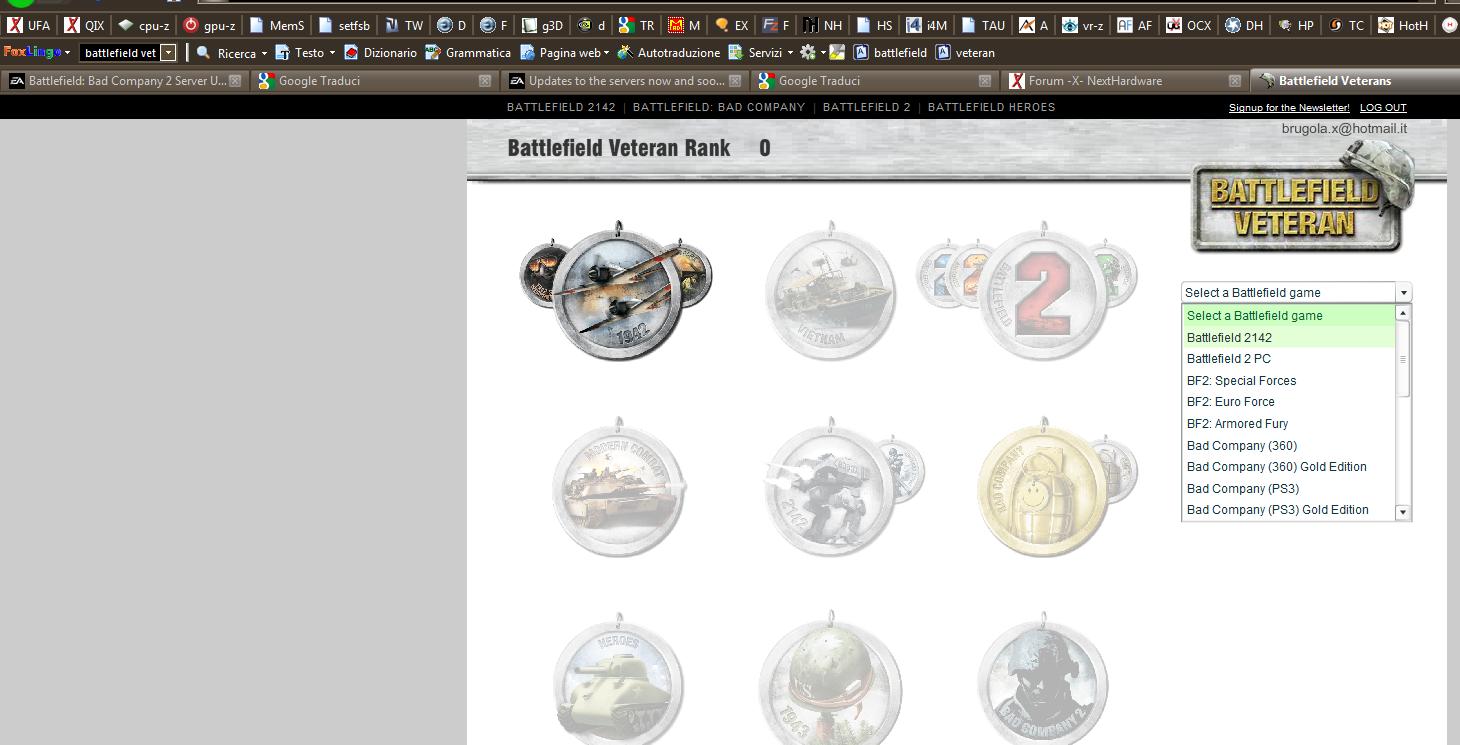Click the MemS bookmark
1460x745 pixels.
(x=276, y=25)
